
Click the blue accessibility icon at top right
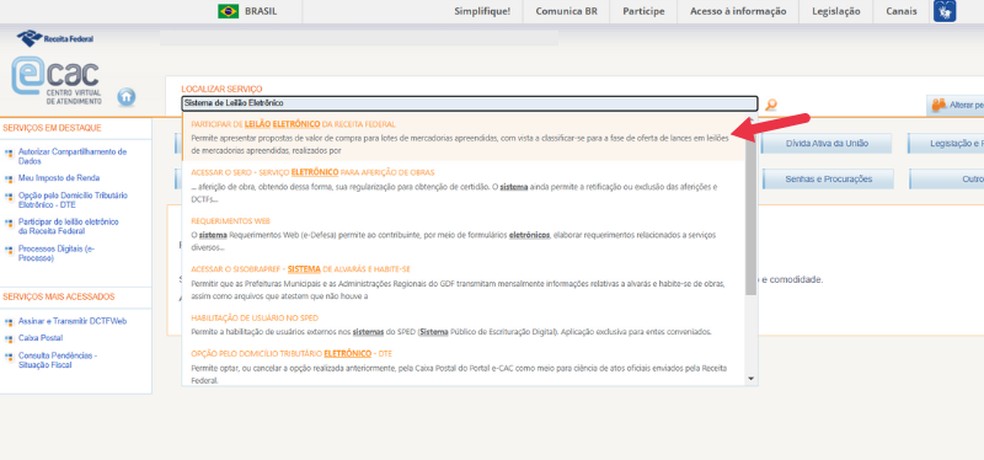click(x=944, y=11)
